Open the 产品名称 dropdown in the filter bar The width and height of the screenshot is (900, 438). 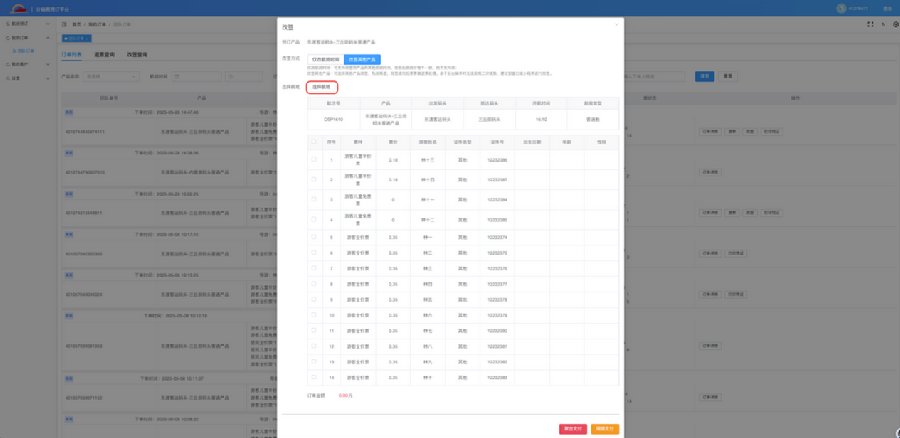pos(111,76)
